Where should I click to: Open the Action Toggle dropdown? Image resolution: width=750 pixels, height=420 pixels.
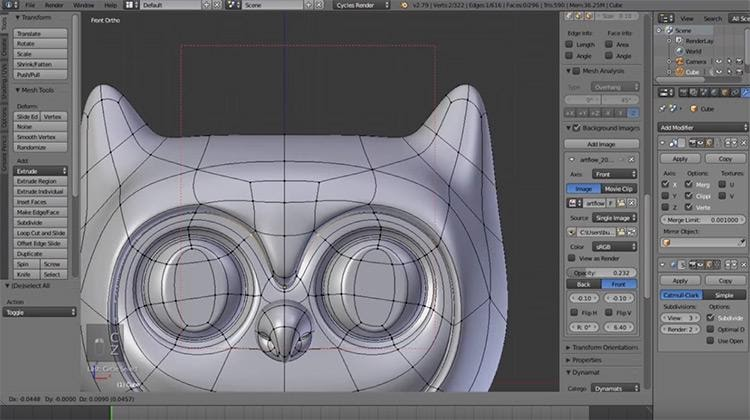coord(39,312)
